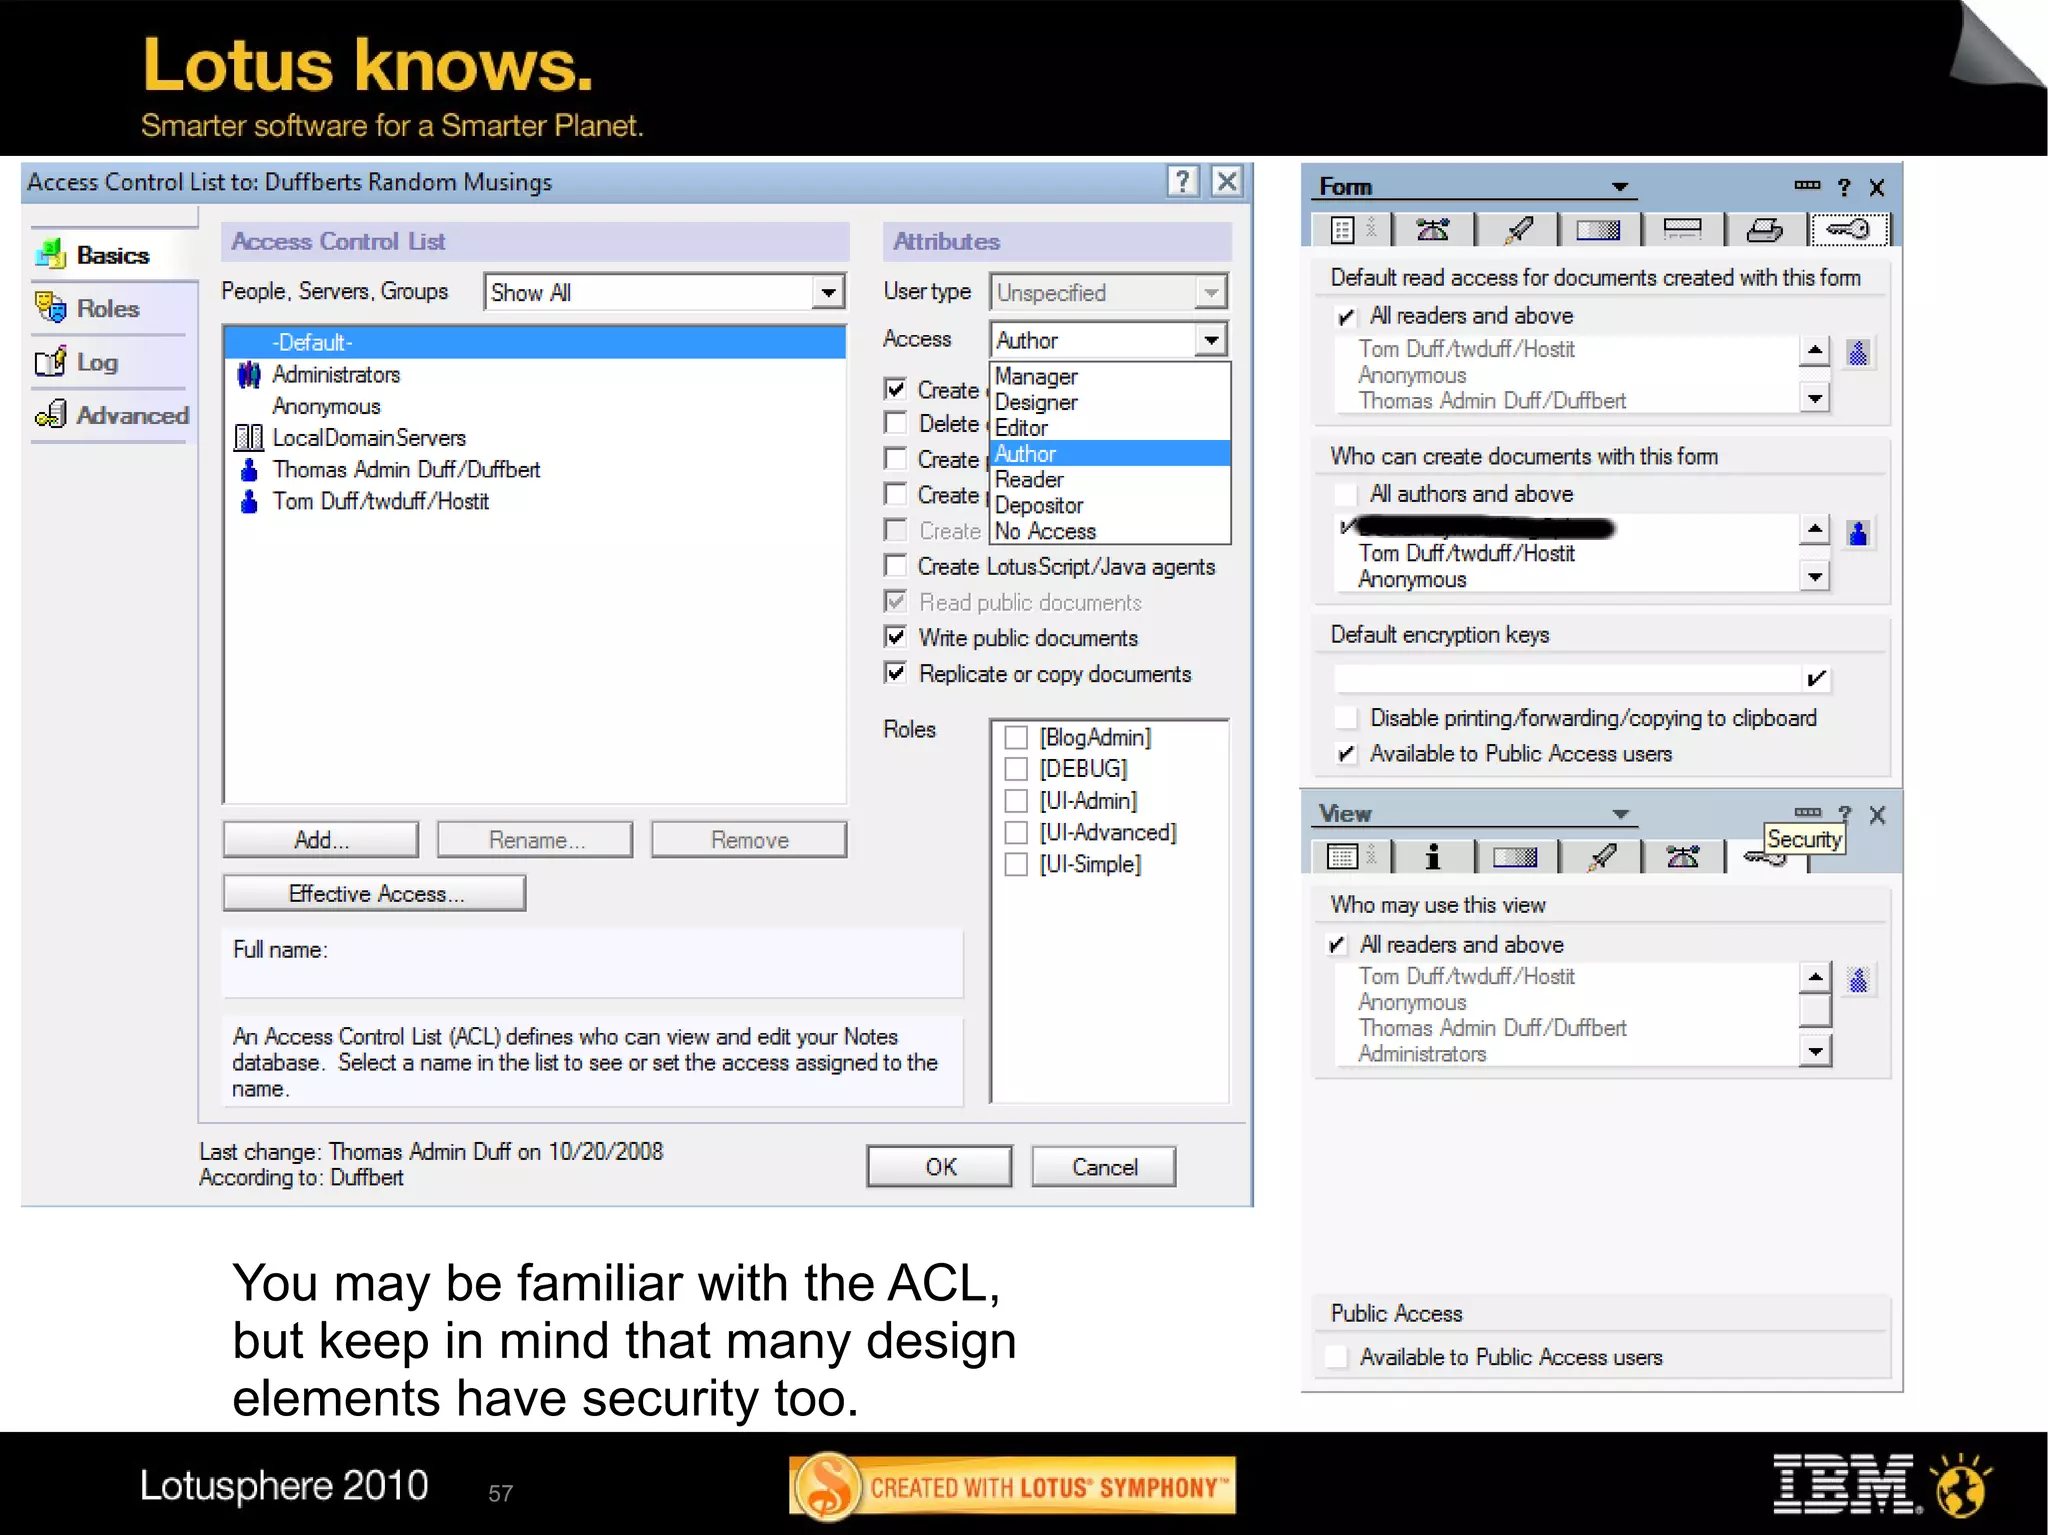Open address book icon beside form readers list
This screenshot has height=1535, width=2048.
tap(1858, 353)
